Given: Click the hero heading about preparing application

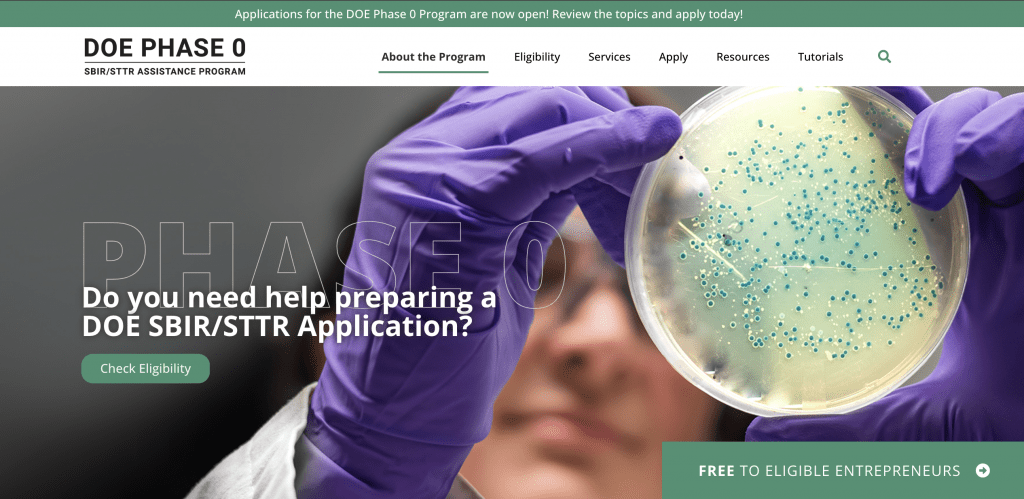Looking at the screenshot, I should 289,312.
